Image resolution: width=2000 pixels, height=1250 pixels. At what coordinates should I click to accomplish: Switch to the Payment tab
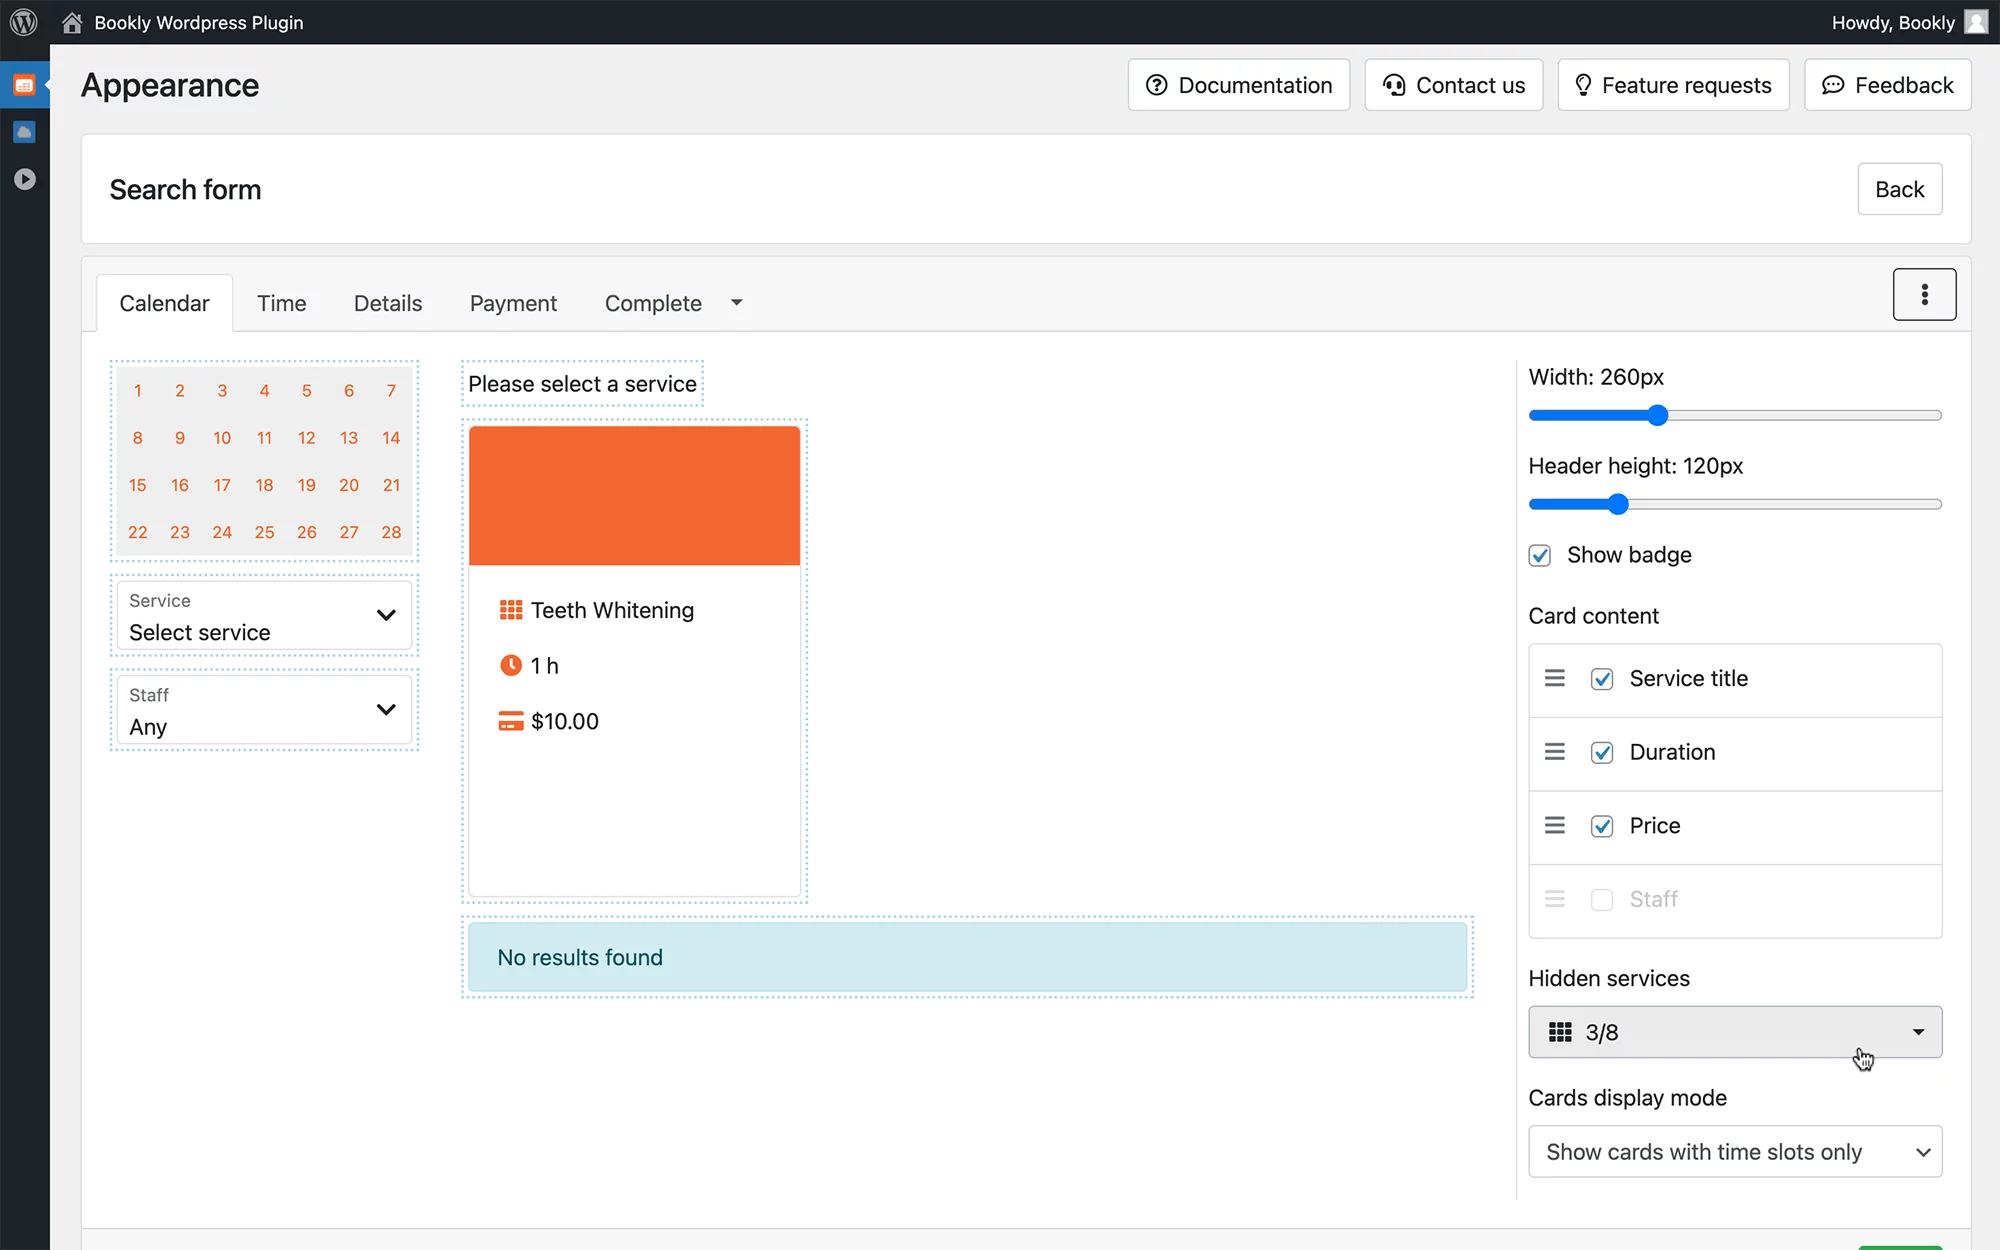click(x=513, y=303)
